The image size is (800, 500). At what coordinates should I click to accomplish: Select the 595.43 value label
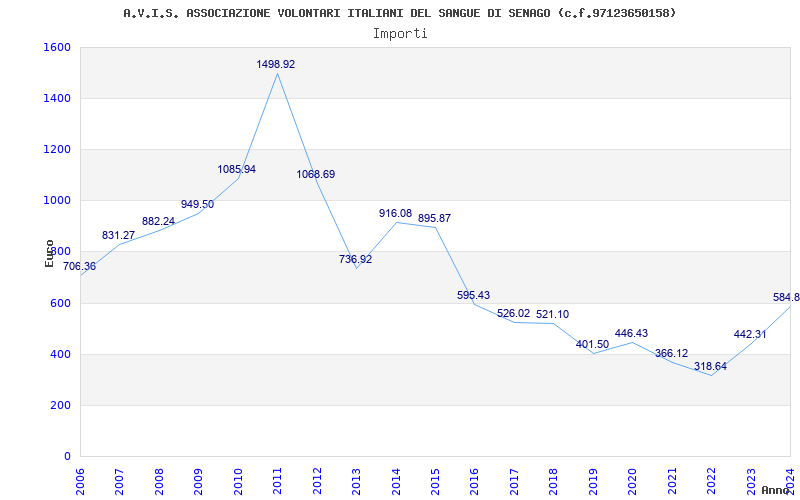(x=473, y=295)
